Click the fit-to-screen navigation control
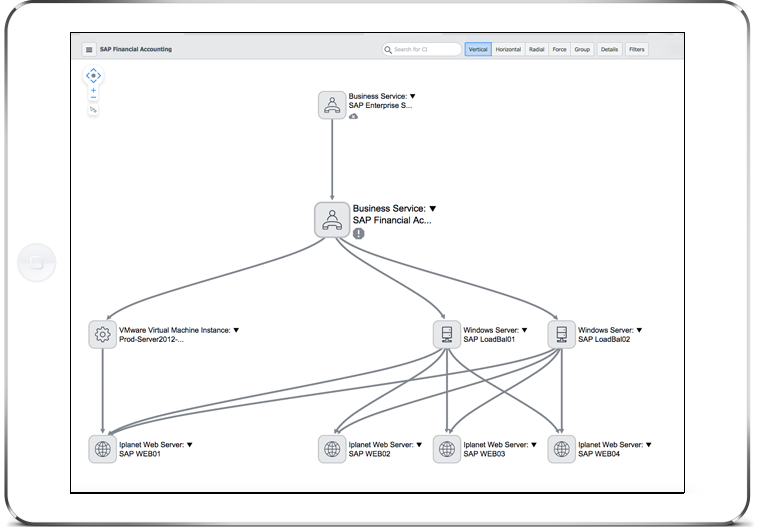760x527 pixels. [x=93, y=76]
